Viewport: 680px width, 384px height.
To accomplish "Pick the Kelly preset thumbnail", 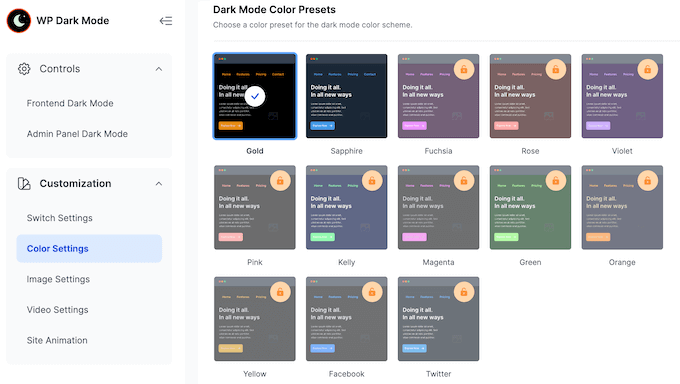I will (347, 207).
